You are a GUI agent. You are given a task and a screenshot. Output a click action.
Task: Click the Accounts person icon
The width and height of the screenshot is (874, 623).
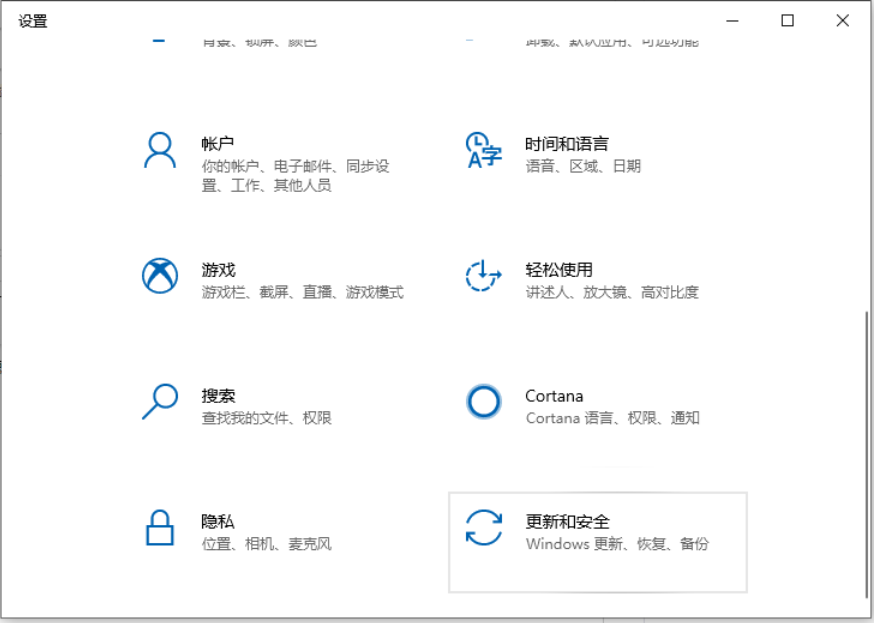tap(160, 150)
